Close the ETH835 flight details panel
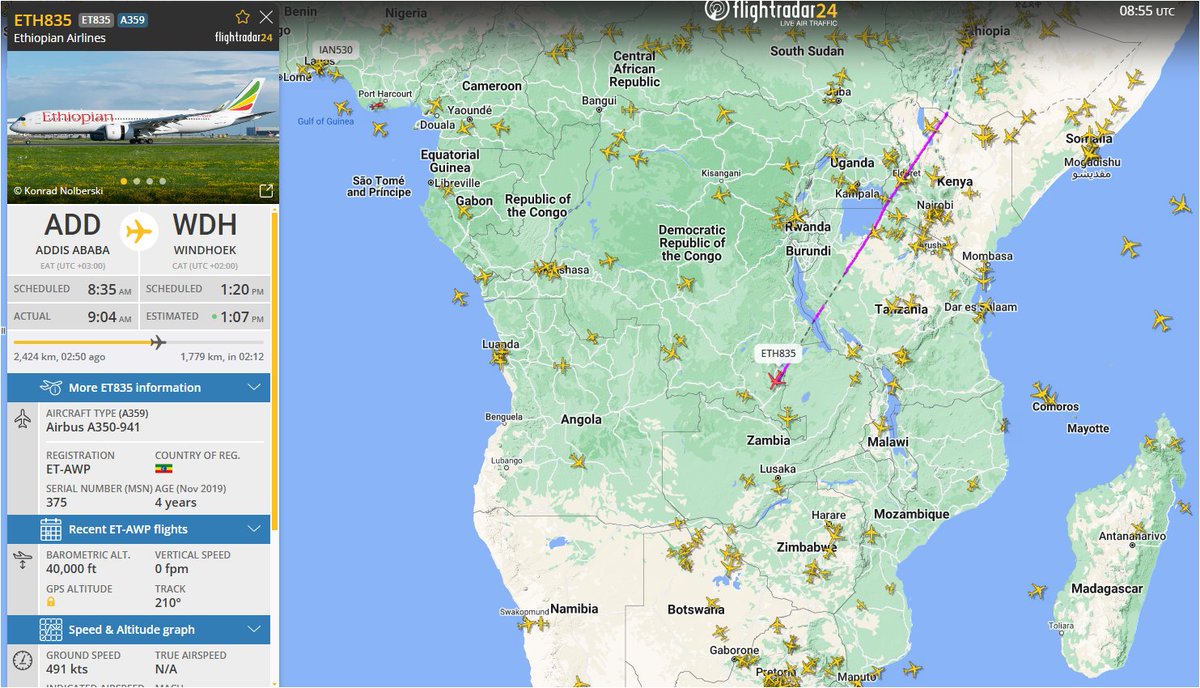This screenshot has height=688, width=1200. 265,17
